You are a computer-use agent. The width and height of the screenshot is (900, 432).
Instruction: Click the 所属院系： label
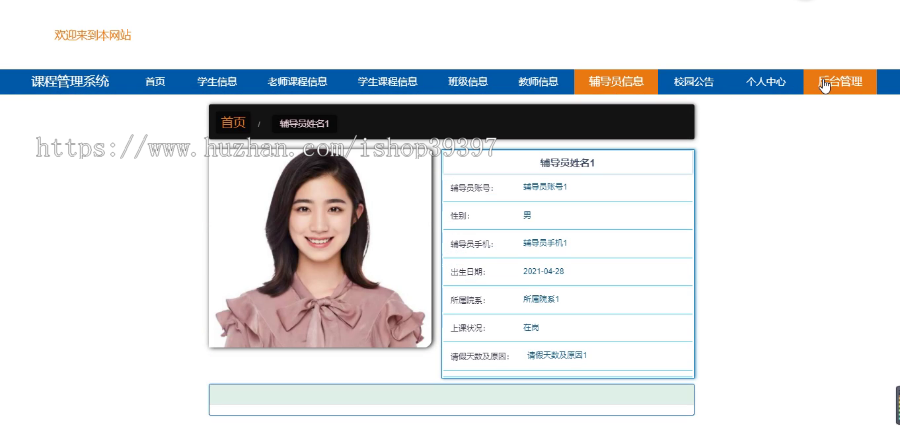coord(468,300)
